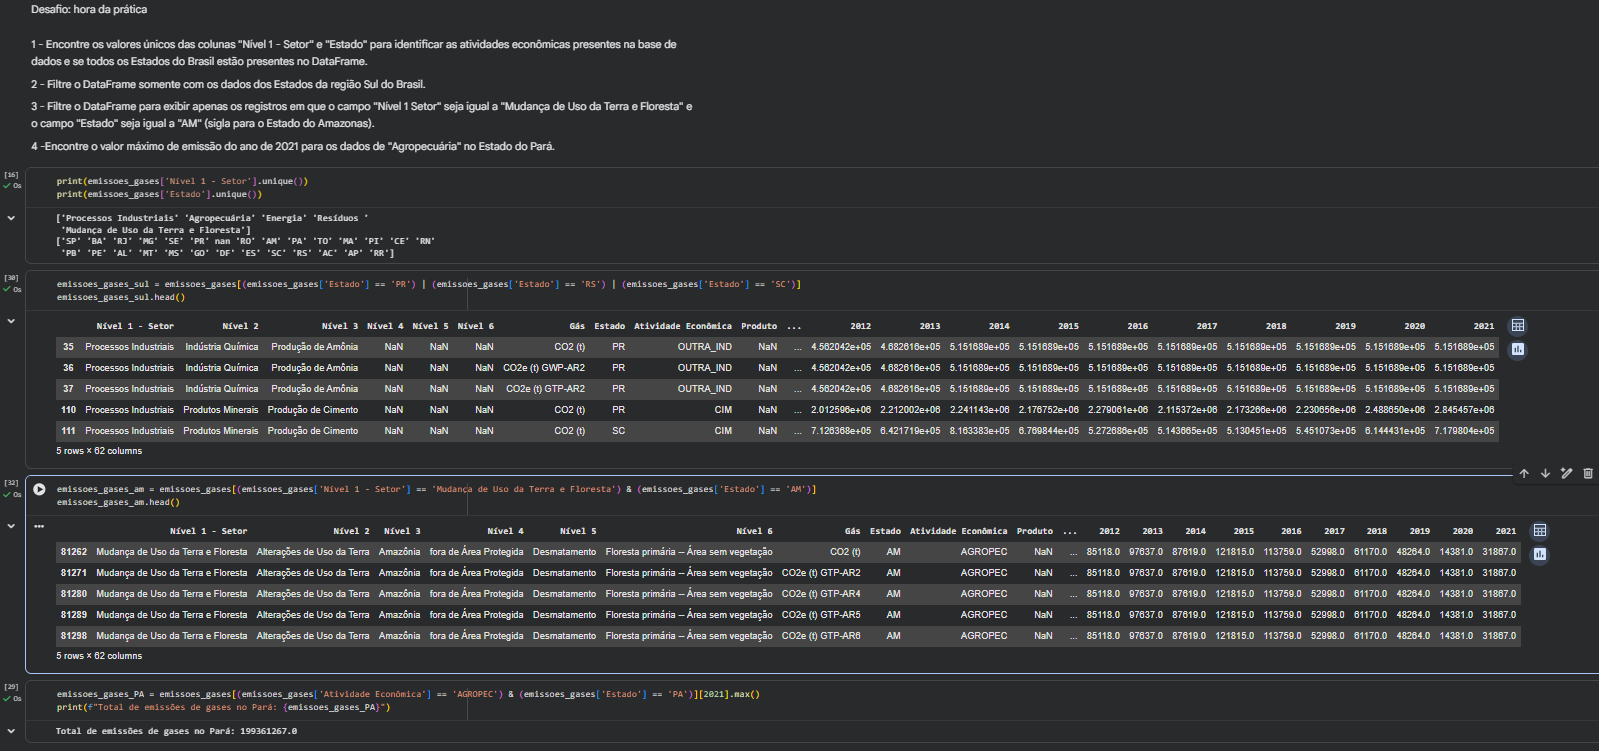Select the 'Desafio: hora da prática' heading text
This screenshot has height=751, width=1599.
coord(89,10)
